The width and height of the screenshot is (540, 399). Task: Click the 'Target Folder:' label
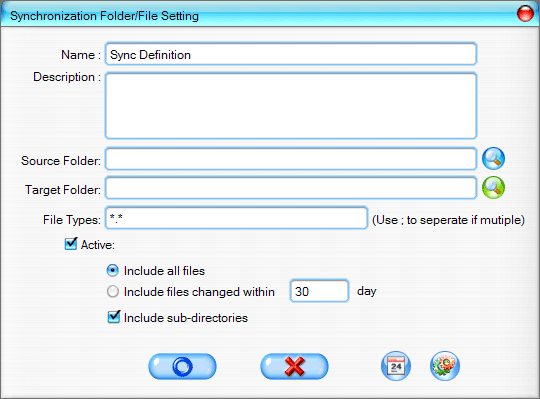(63, 190)
